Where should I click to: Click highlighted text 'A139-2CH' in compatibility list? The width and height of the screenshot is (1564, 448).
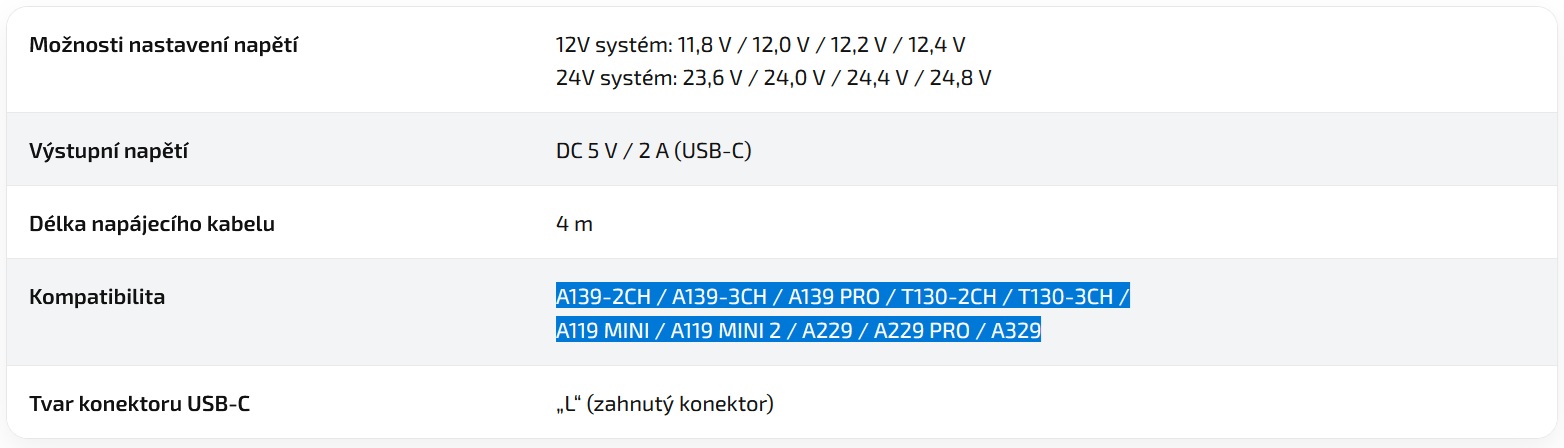point(603,297)
